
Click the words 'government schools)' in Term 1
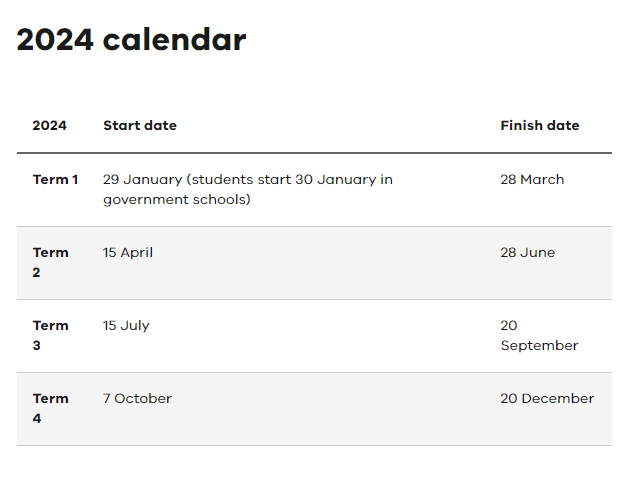176,200
